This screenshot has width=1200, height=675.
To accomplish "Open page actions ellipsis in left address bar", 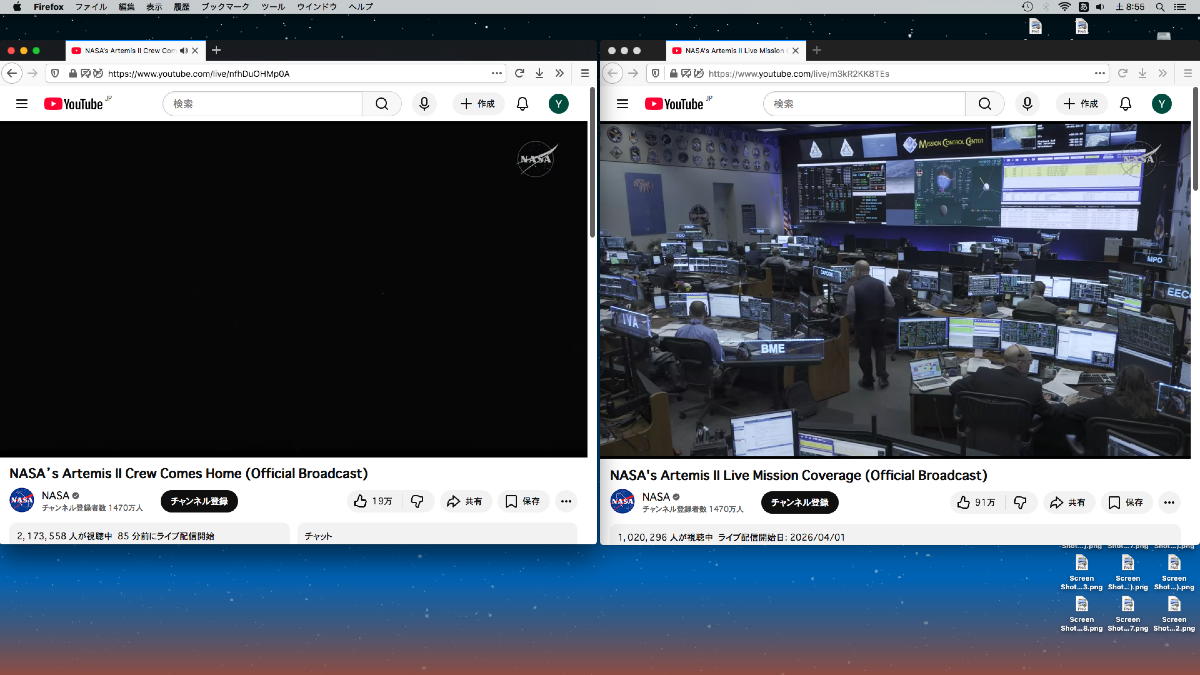I will [x=497, y=73].
